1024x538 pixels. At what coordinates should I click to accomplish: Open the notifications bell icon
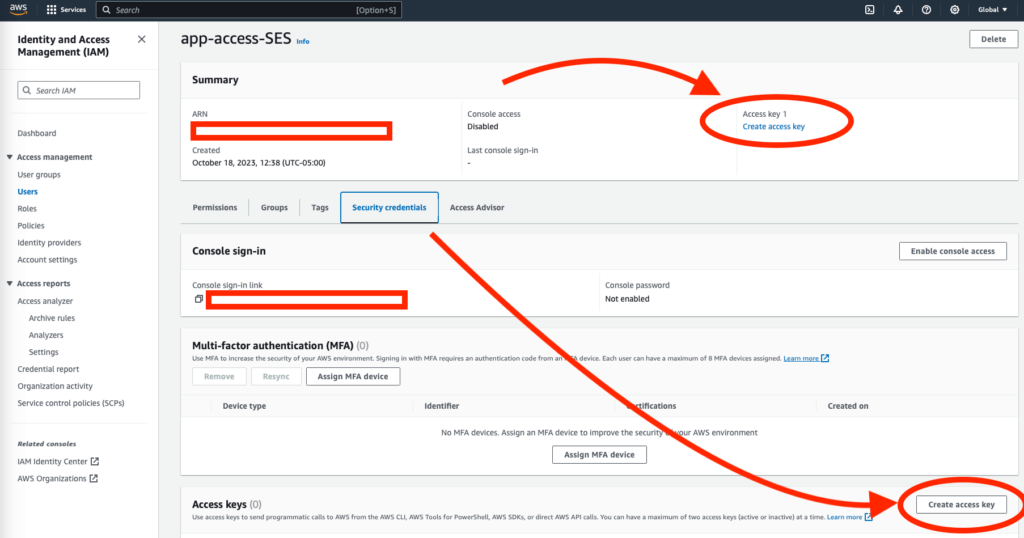pyautogui.click(x=898, y=10)
